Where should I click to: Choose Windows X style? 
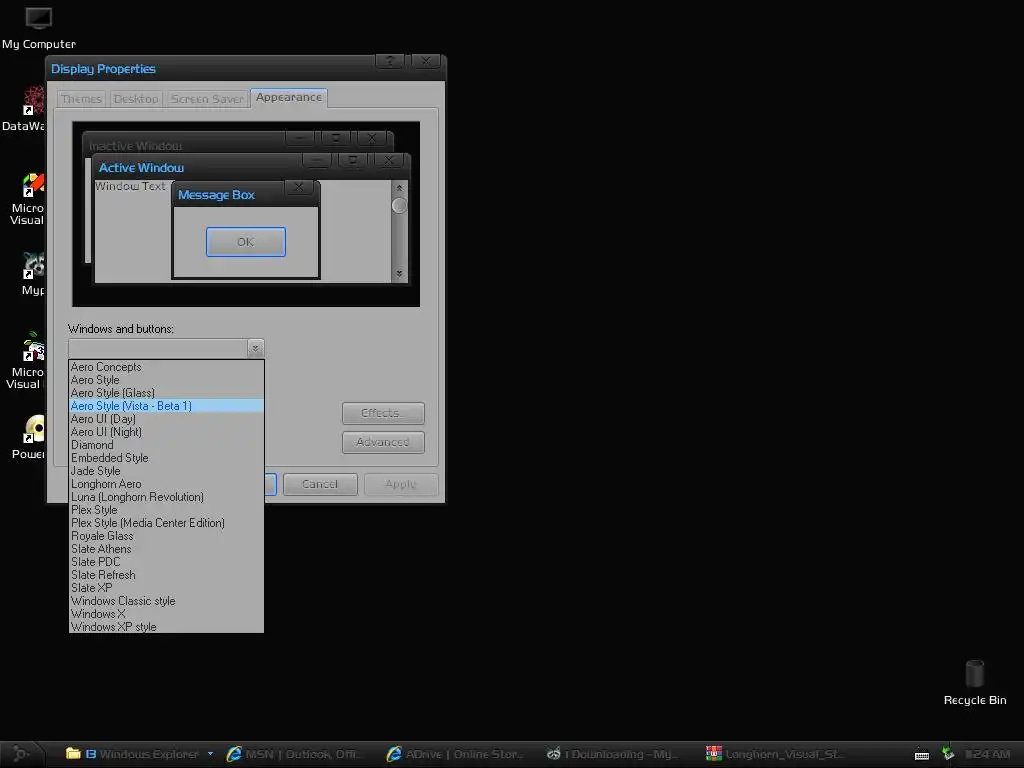[167, 614]
